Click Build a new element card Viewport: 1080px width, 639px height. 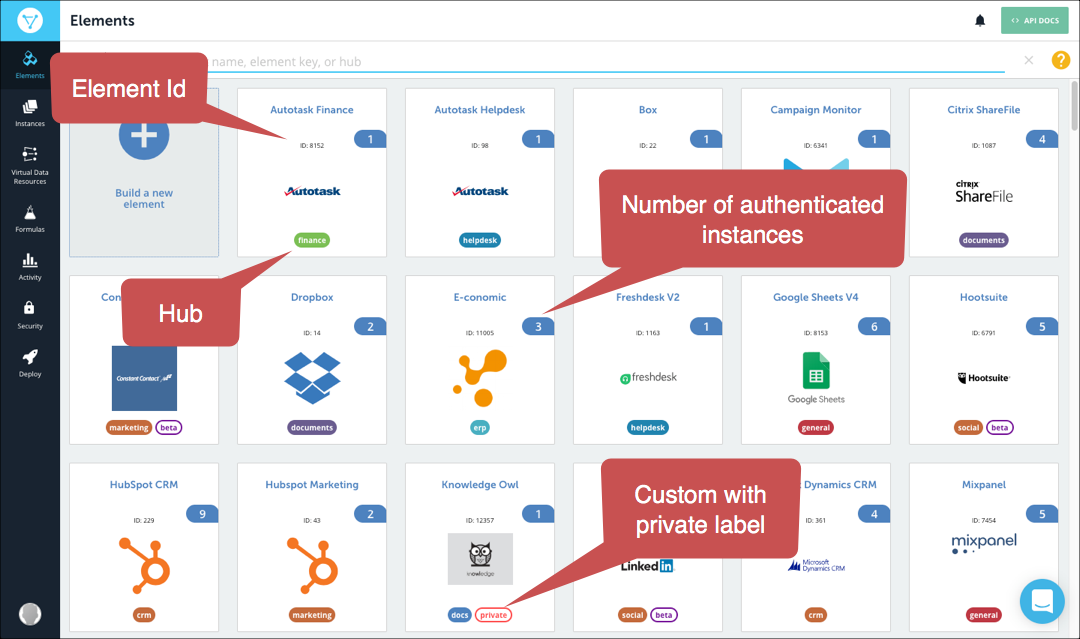tap(144, 172)
